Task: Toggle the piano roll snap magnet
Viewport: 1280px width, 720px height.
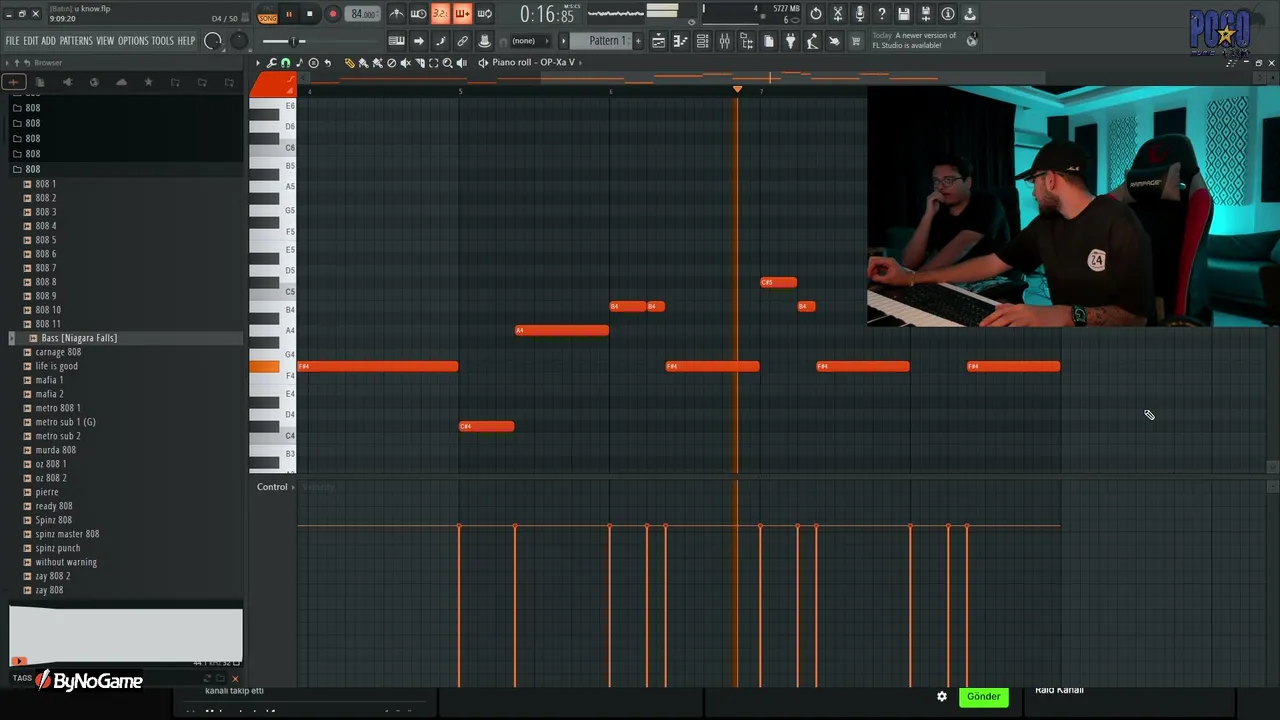Action: pyautogui.click(x=286, y=63)
